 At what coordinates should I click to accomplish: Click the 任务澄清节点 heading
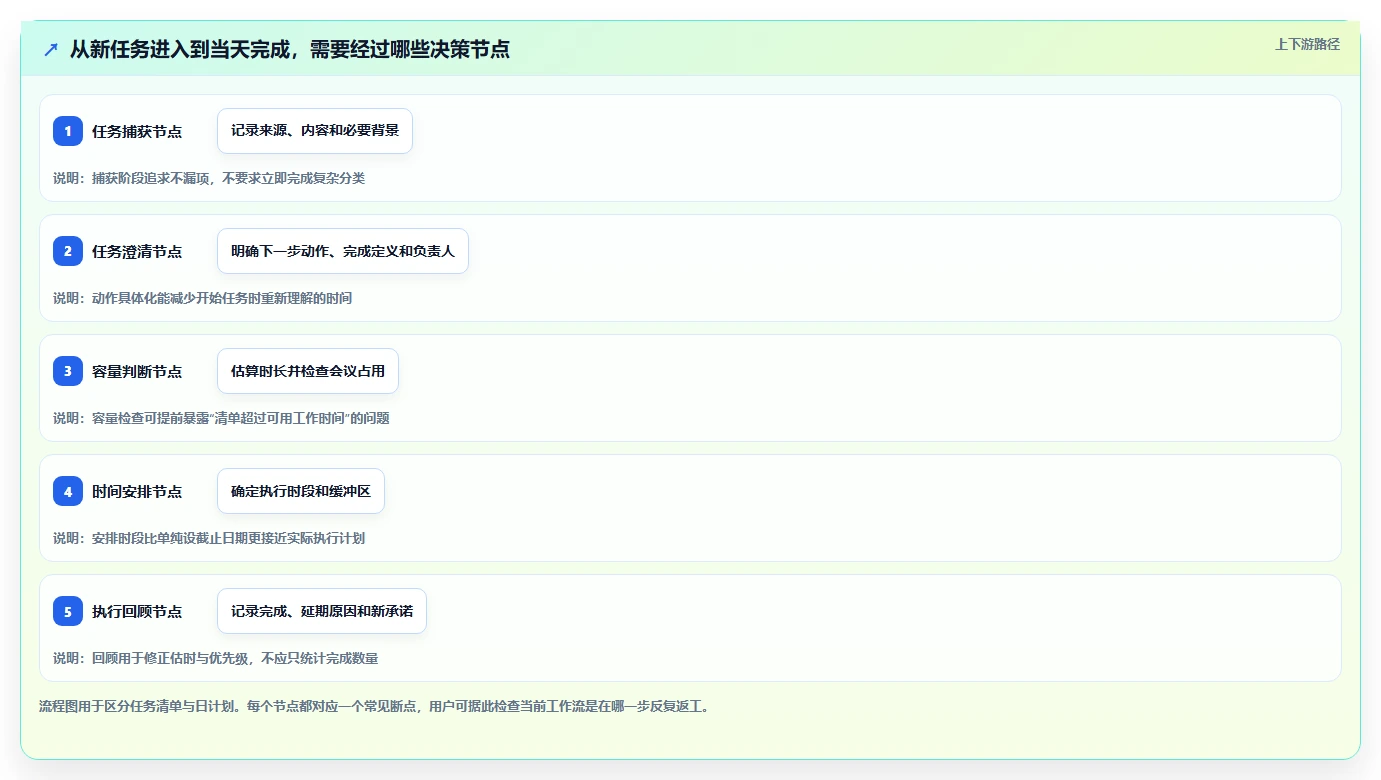tap(137, 251)
